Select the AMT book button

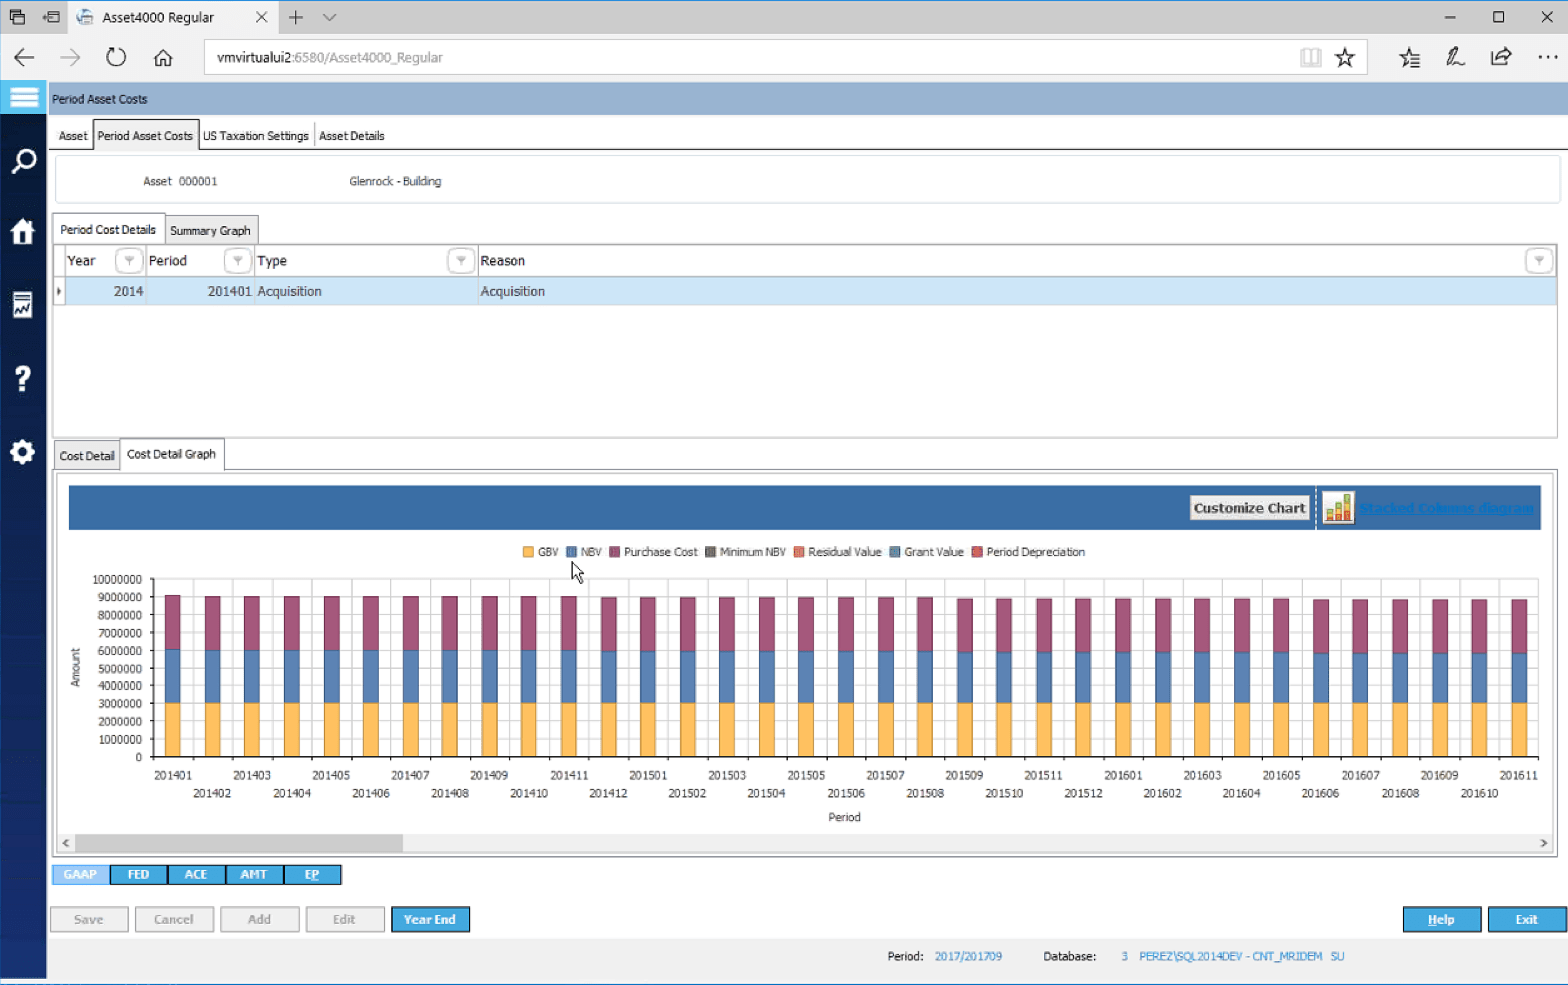(254, 875)
